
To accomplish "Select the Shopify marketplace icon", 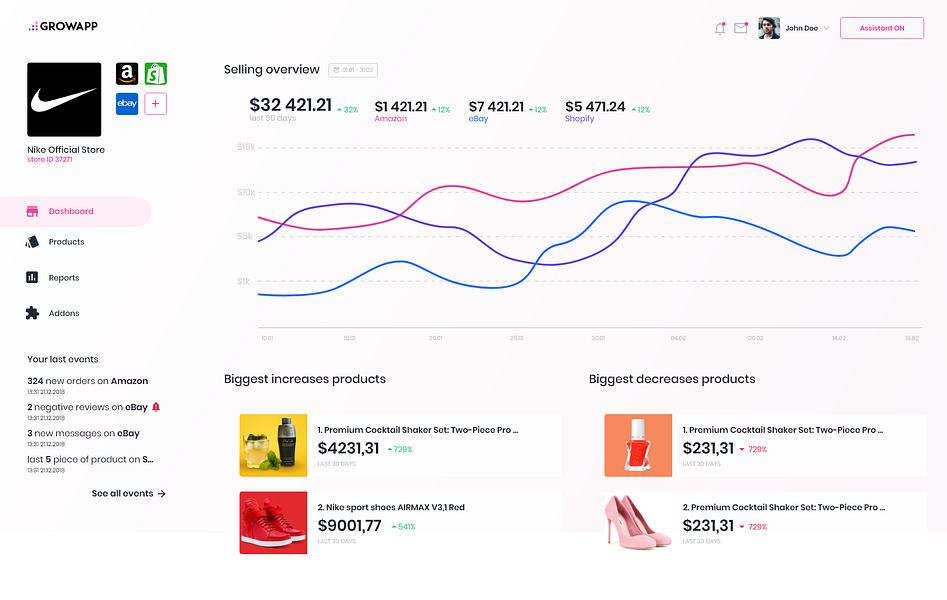I will click(x=156, y=74).
